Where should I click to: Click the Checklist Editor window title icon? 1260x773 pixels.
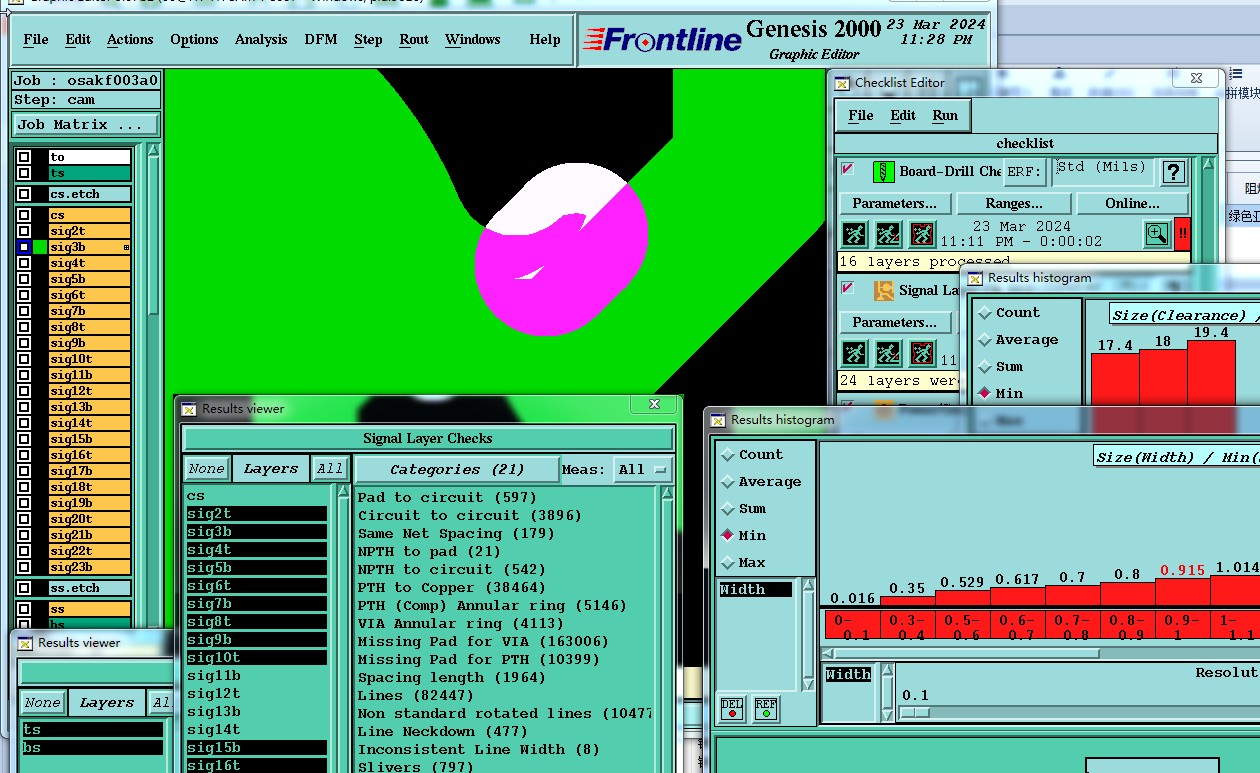coord(842,83)
